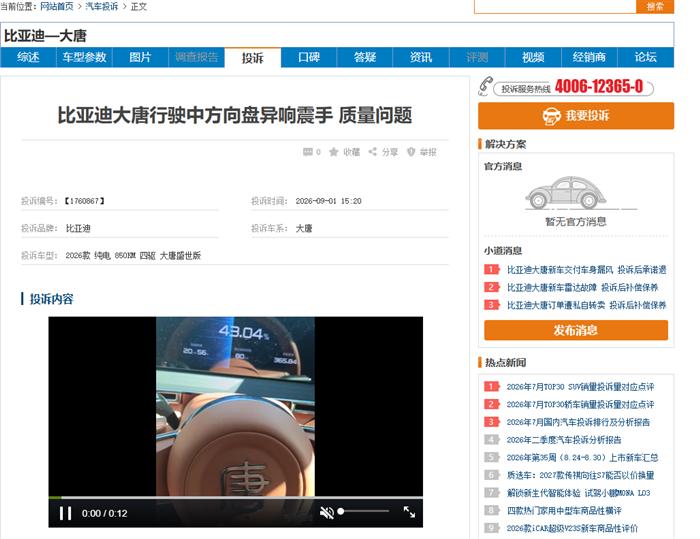Click the star favorite icon
This screenshot has height=539, width=700.
click(333, 152)
